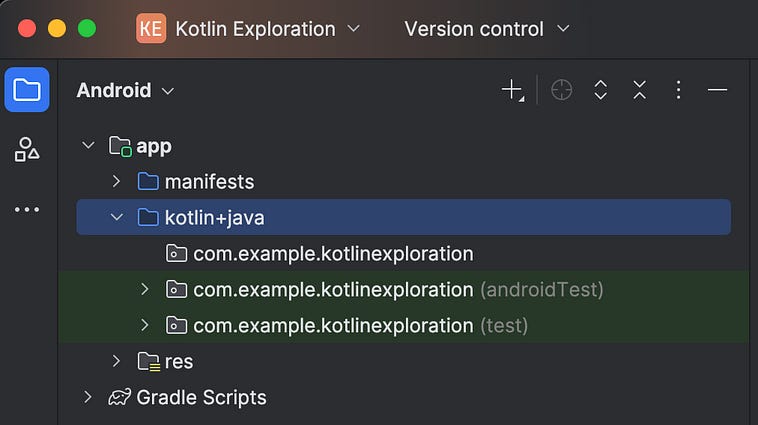The width and height of the screenshot is (758, 425).
Task: Expand the res folder
Action: 117,361
